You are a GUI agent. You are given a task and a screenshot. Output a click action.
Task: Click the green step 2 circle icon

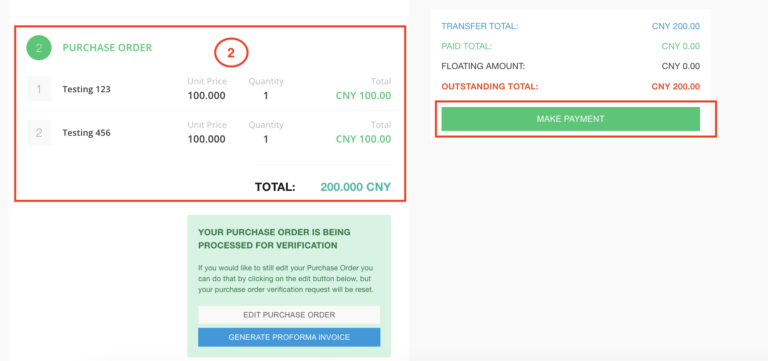[39, 48]
